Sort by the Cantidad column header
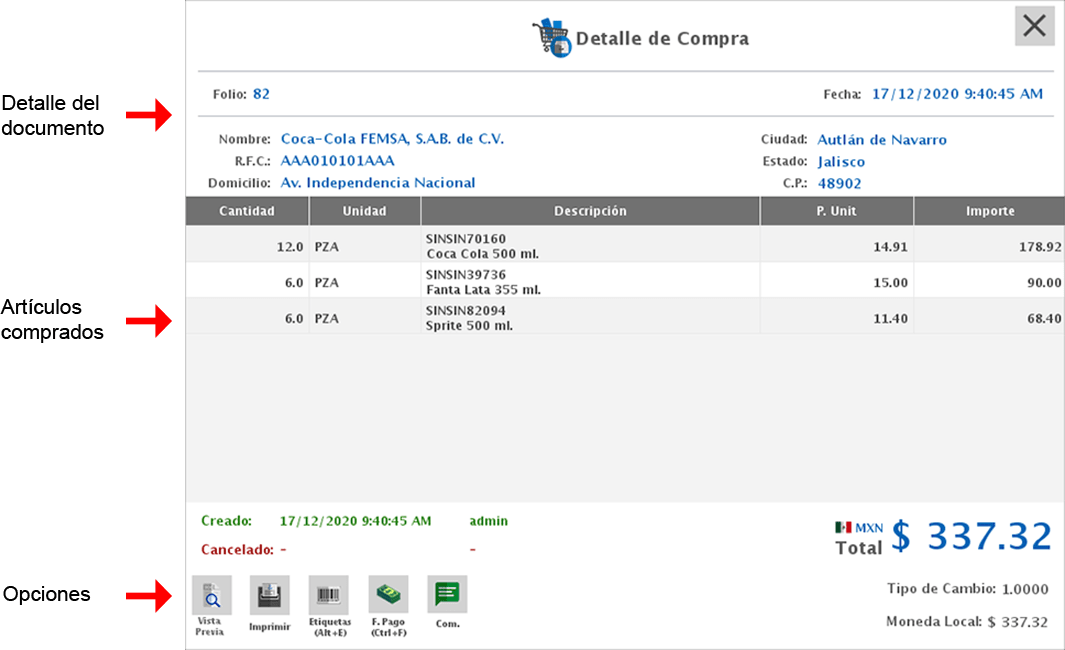 247,211
